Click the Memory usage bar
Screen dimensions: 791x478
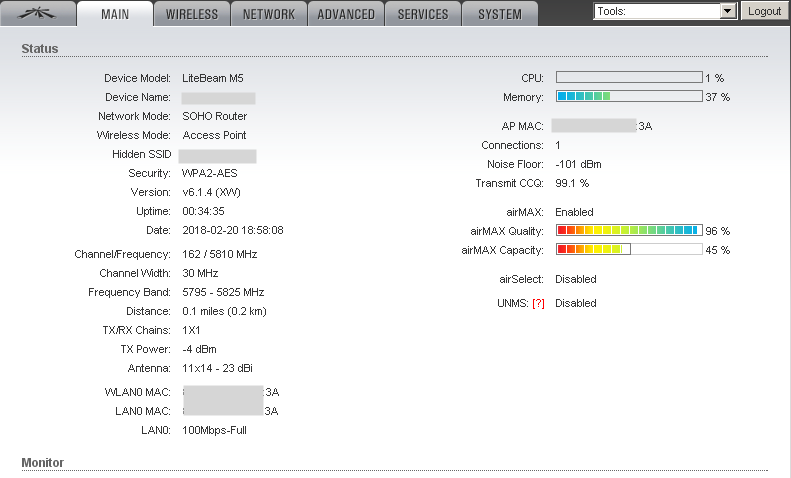coord(629,96)
